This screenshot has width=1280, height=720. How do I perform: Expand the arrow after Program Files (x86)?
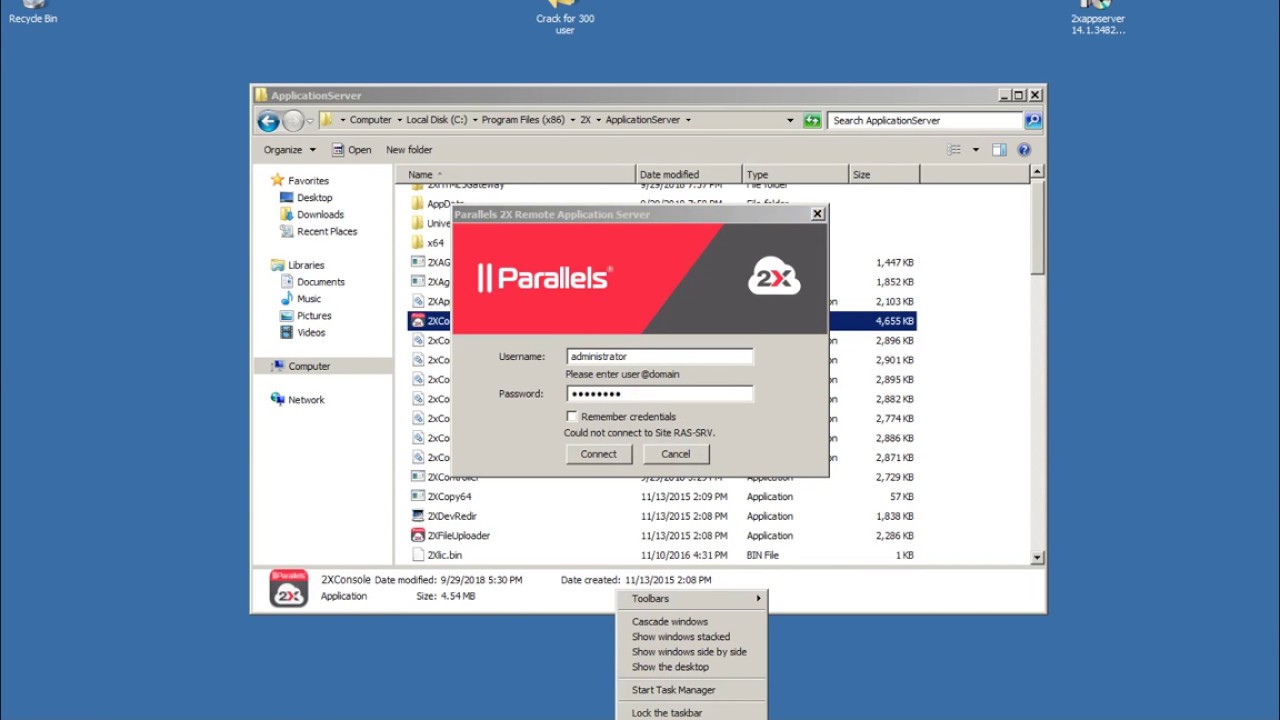[573, 120]
